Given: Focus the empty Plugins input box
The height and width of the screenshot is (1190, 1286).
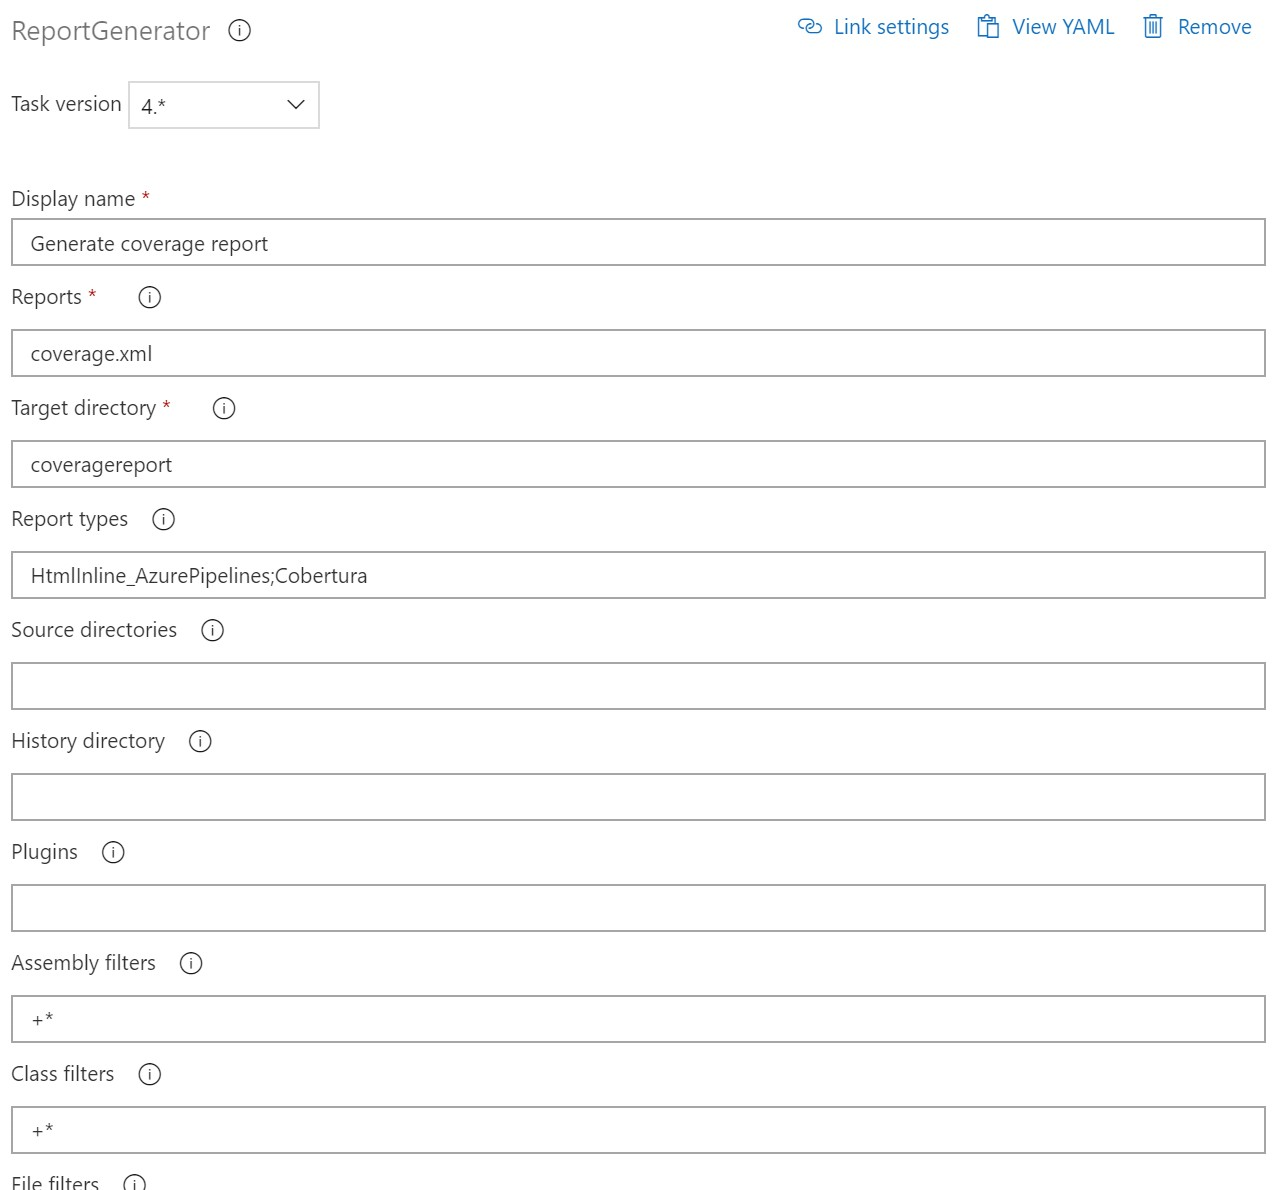Looking at the screenshot, I should [x=638, y=909].
